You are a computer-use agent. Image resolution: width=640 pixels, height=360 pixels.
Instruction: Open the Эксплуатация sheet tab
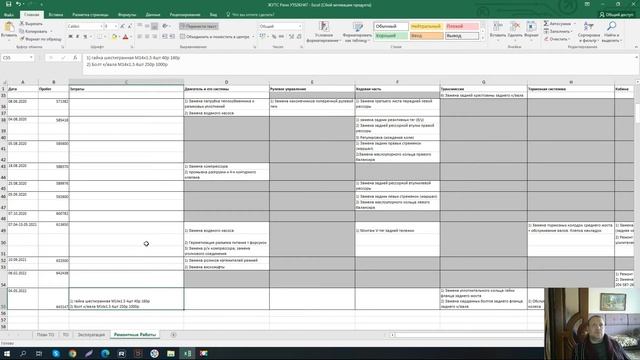click(x=91, y=335)
